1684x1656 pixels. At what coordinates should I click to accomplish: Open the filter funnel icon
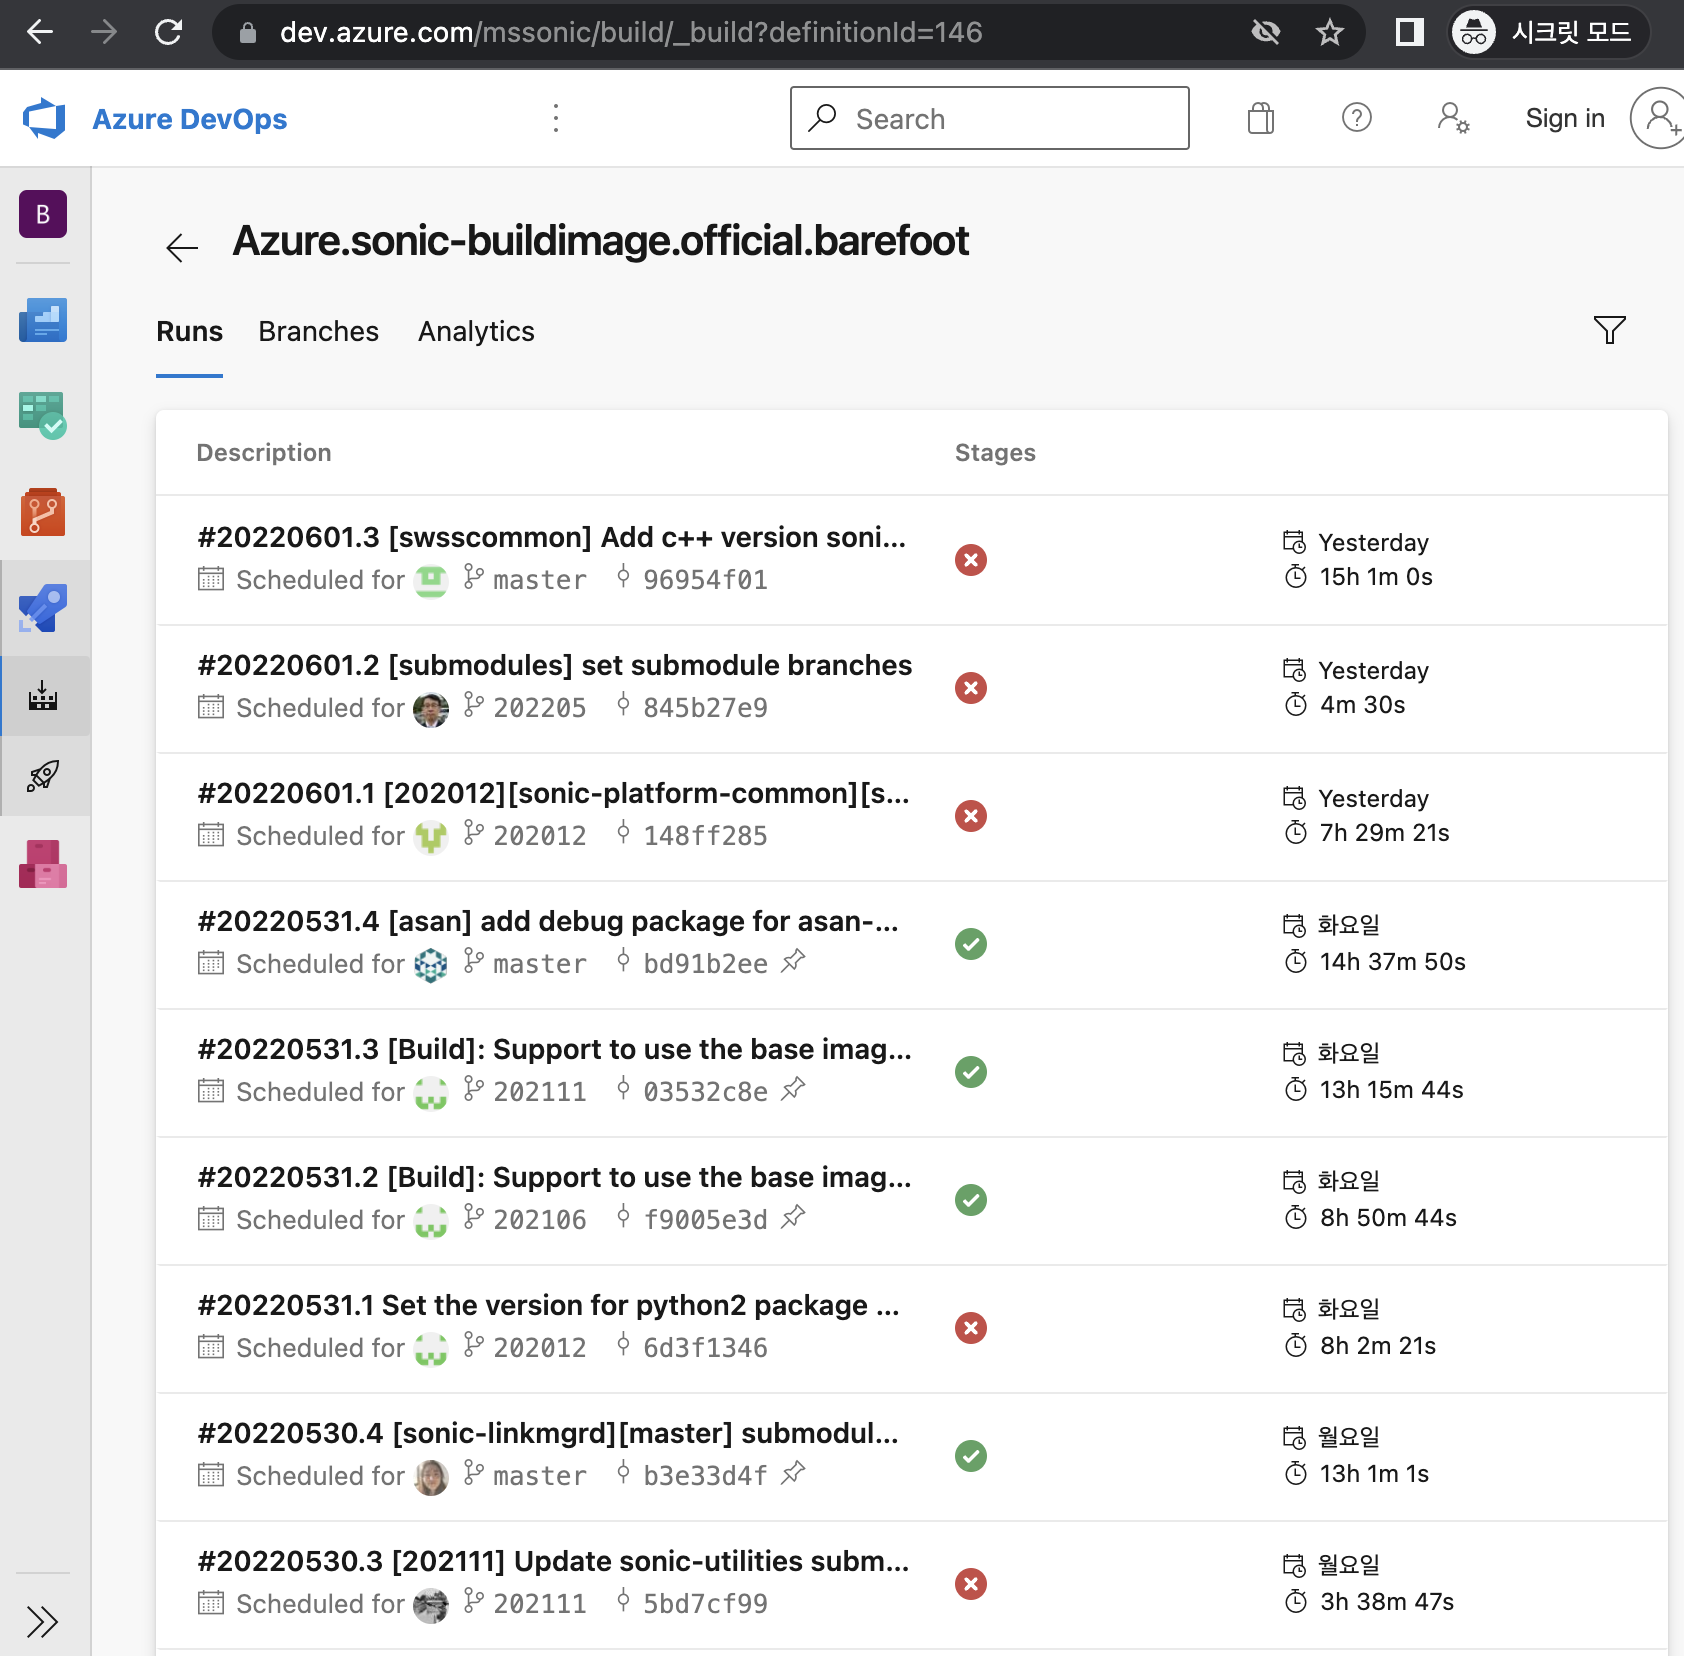[x=1610, y=330]
